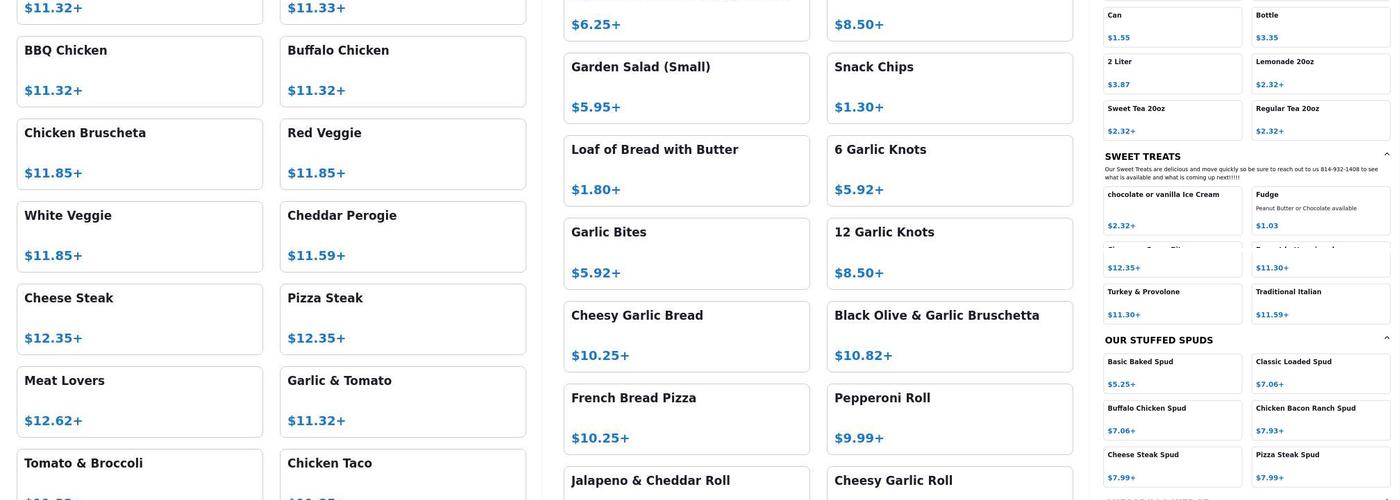Open Chicken Bacon Ranch Spud

point(1320,420)
